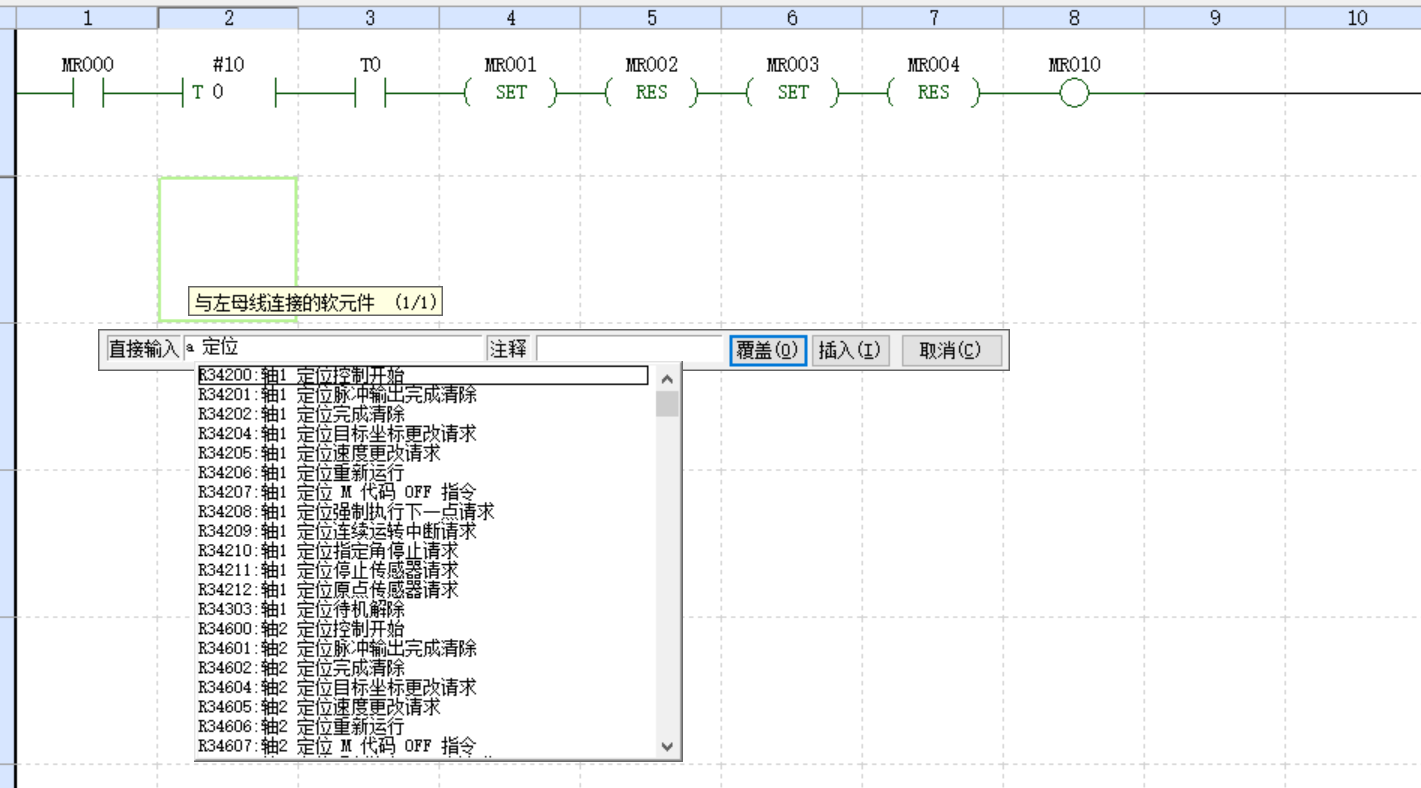Click the MR000 normally-open contact
Viewport: 1421px width, 788px height.
(x=87, y=93)
